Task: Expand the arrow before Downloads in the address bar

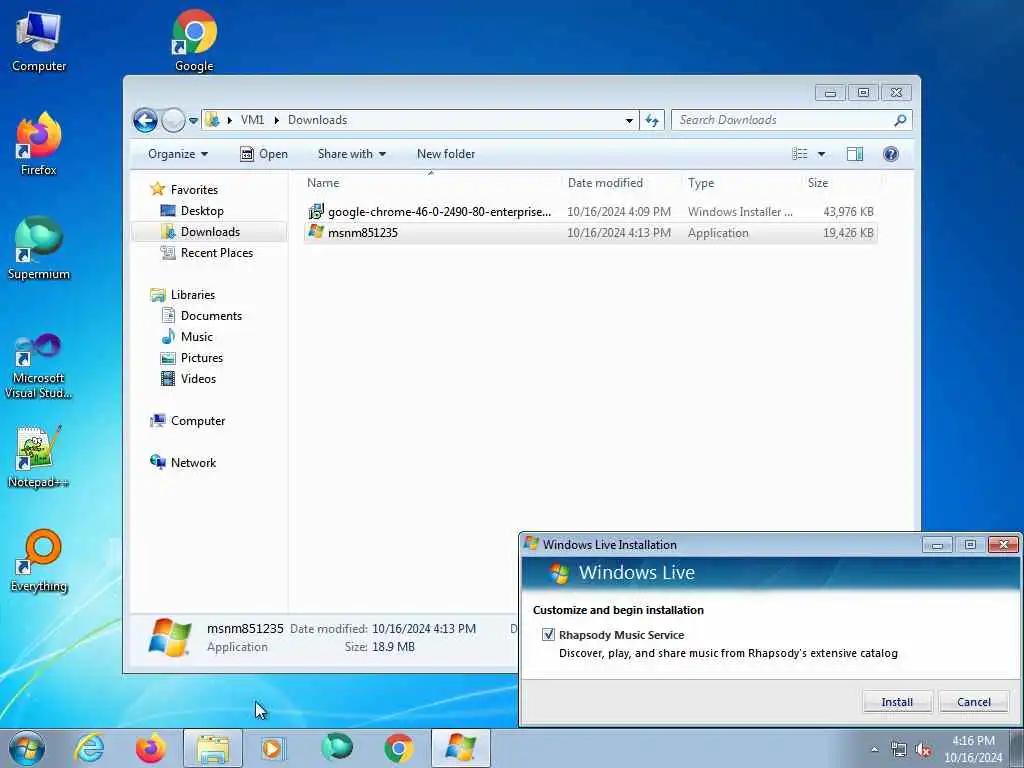Action: [276, 120]
